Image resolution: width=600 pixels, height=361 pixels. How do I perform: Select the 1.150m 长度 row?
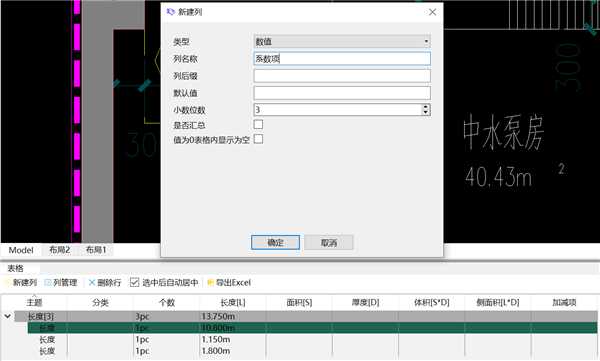(312, 340)
